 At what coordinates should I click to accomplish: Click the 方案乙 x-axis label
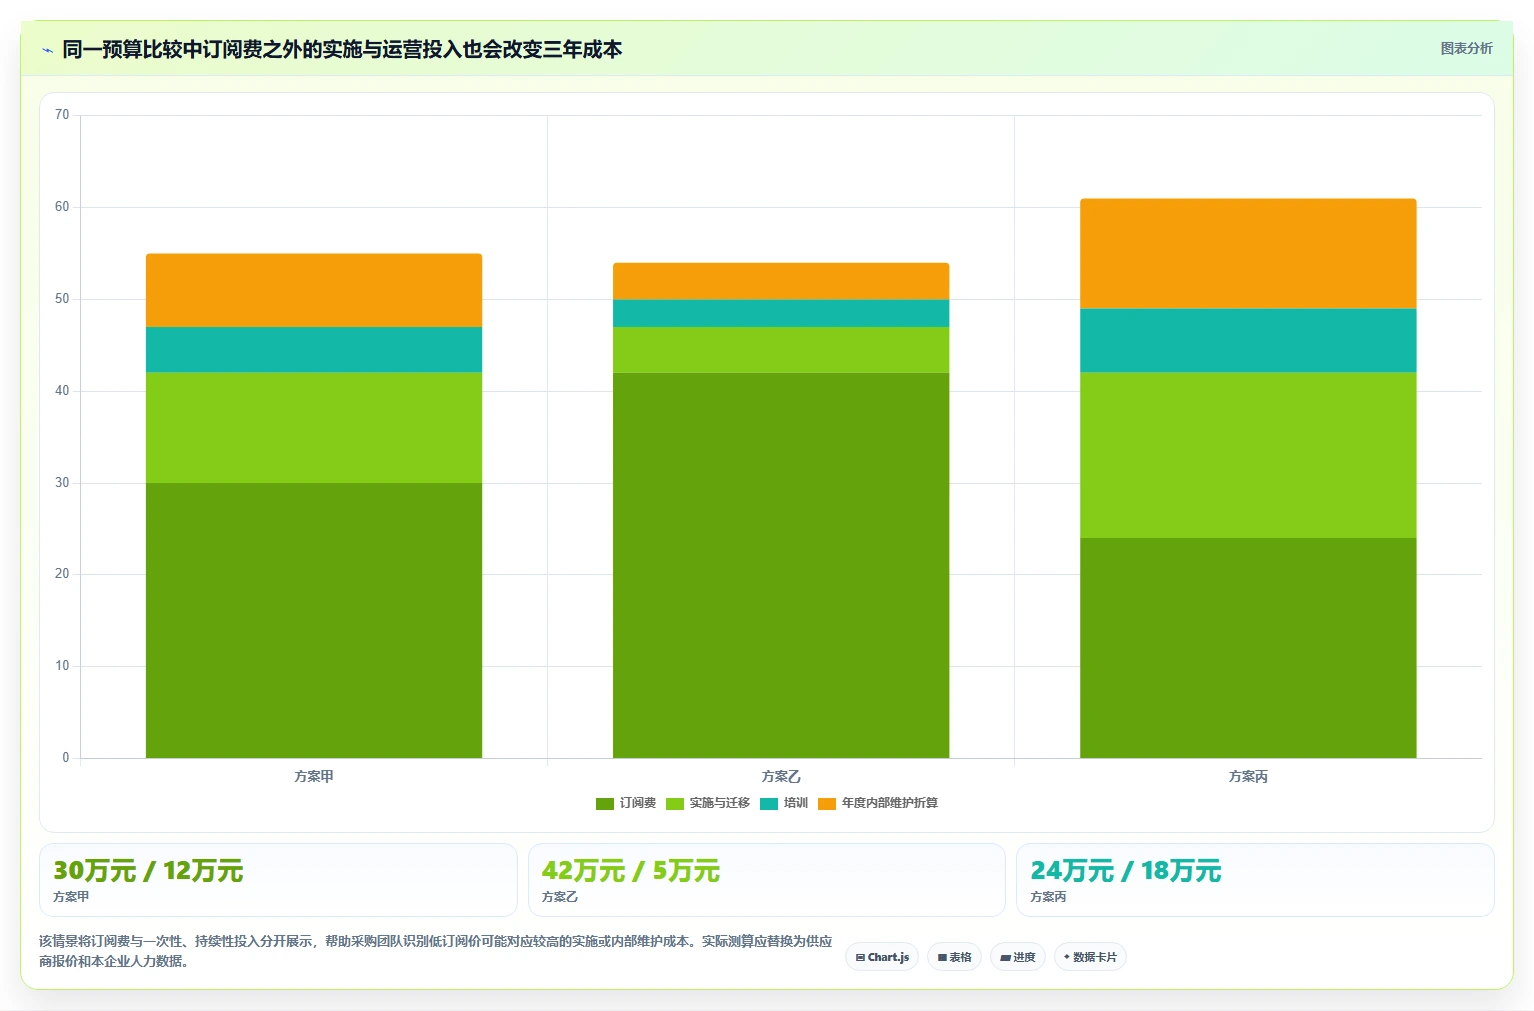tap(781, 777)
